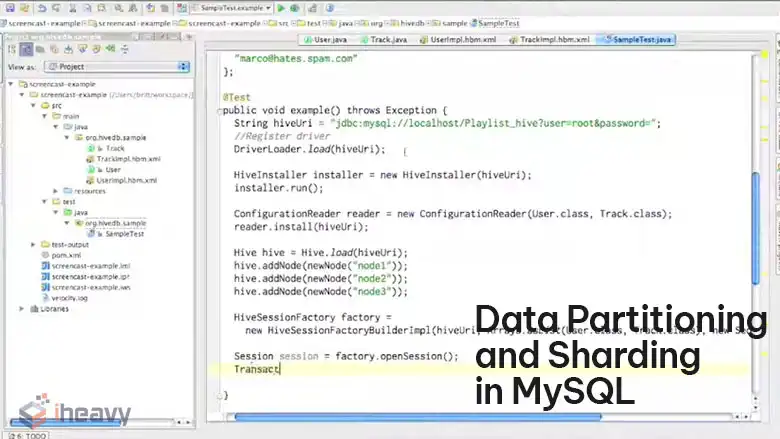Click the sample breadcrumb in navigation bar
This screenshot has height=439, width=780.
click(455, 23)
